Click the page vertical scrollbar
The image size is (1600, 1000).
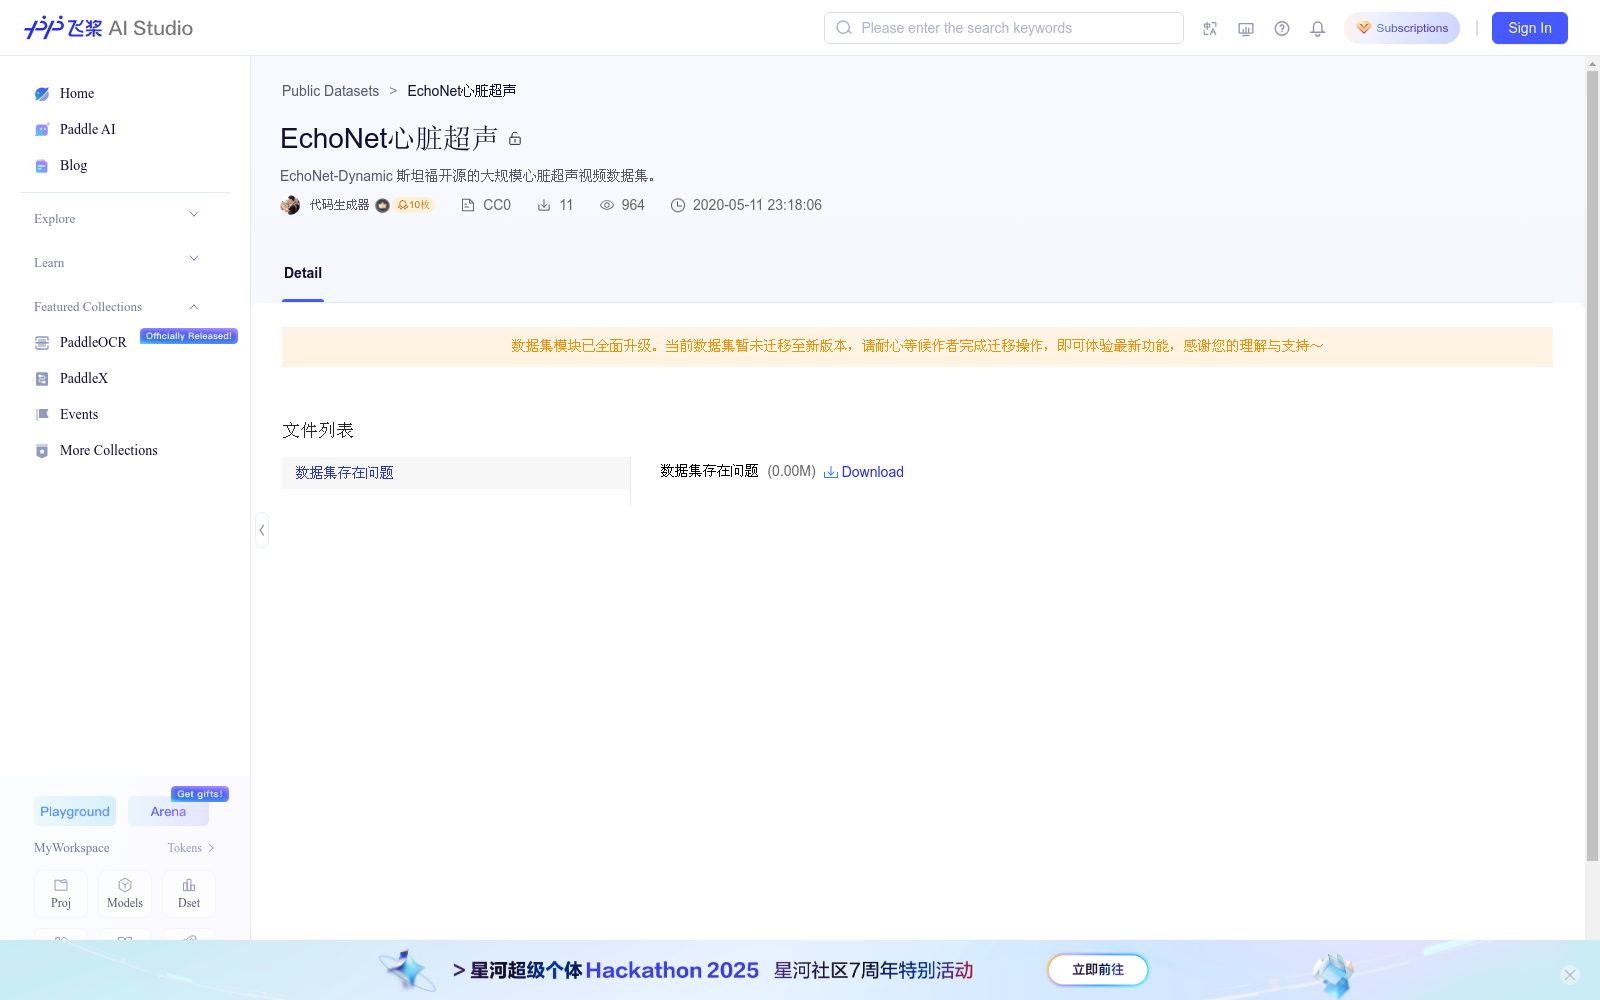pyautogui.click(x=1592, y=465)
